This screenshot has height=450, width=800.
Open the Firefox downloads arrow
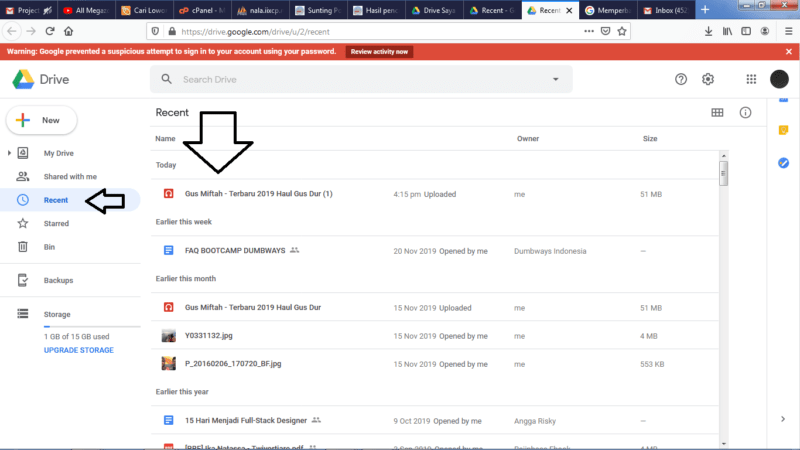tap(708, 31)
